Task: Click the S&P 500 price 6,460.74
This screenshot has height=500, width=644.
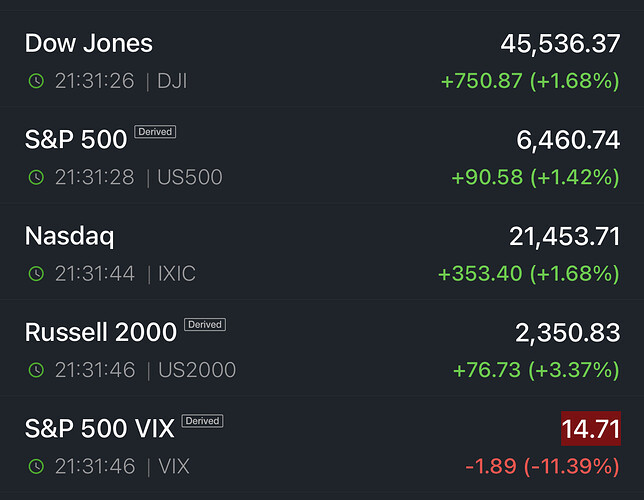Action: [x=568, y=141]
